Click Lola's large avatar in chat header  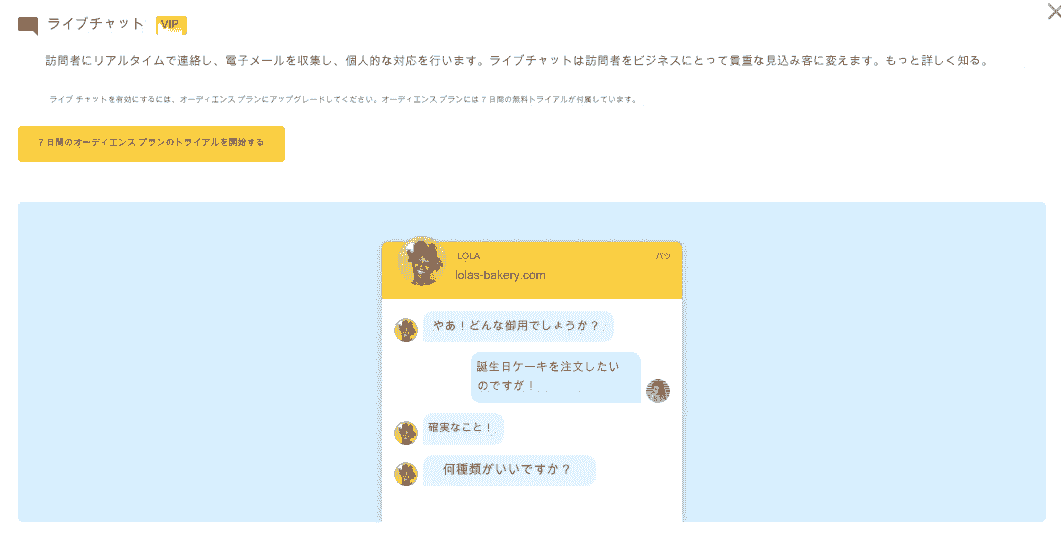pyautogui.click(x=422, y=262)
